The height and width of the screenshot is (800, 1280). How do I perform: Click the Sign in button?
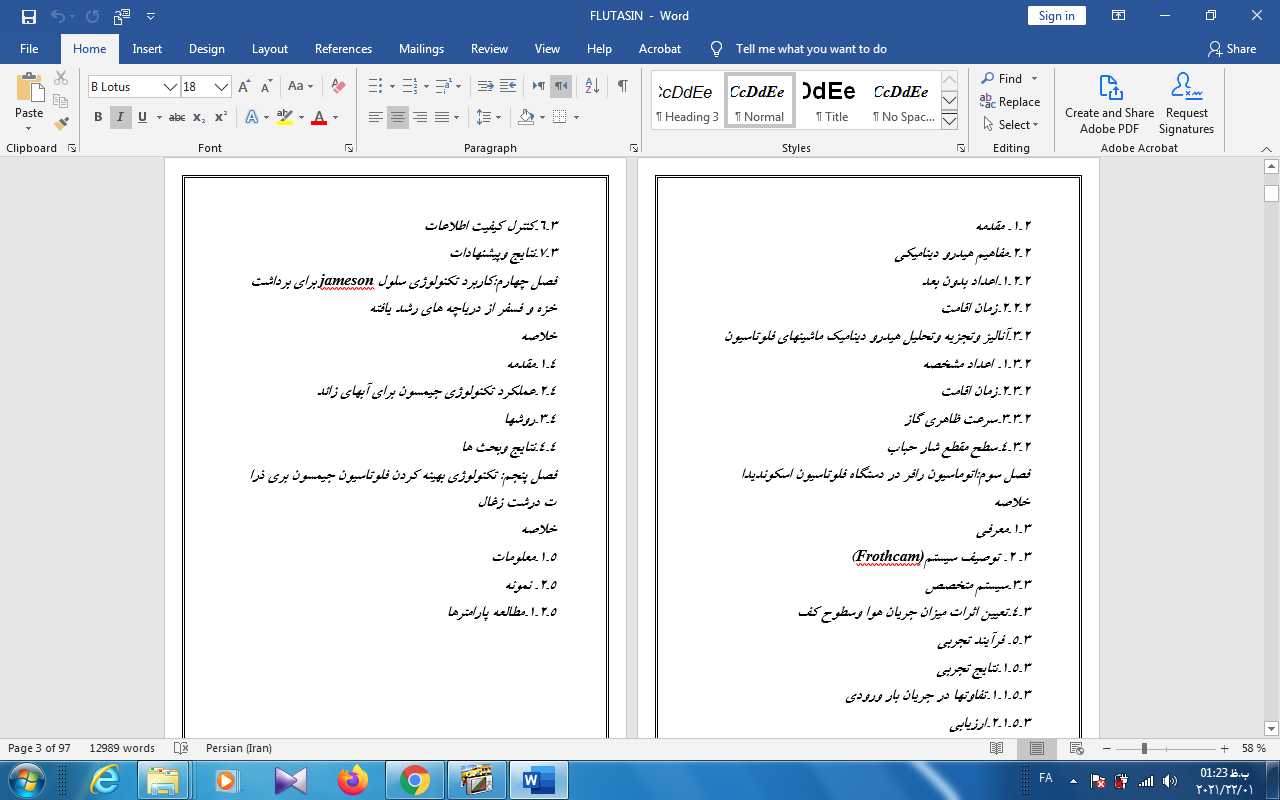pyautogui.click(x=1056, y=16)
